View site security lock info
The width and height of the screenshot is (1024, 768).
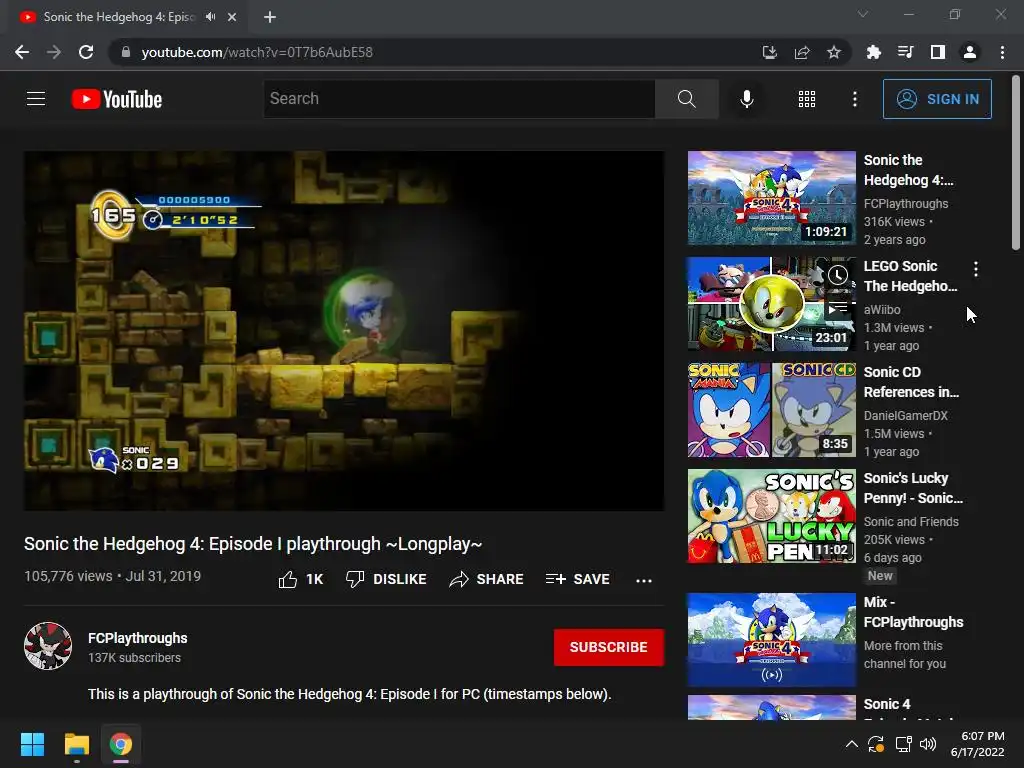(125, 52)
